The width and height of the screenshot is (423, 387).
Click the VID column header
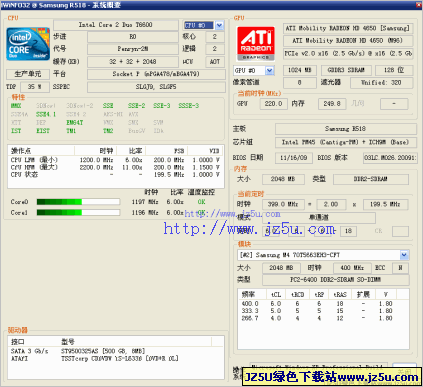point(205,151)
